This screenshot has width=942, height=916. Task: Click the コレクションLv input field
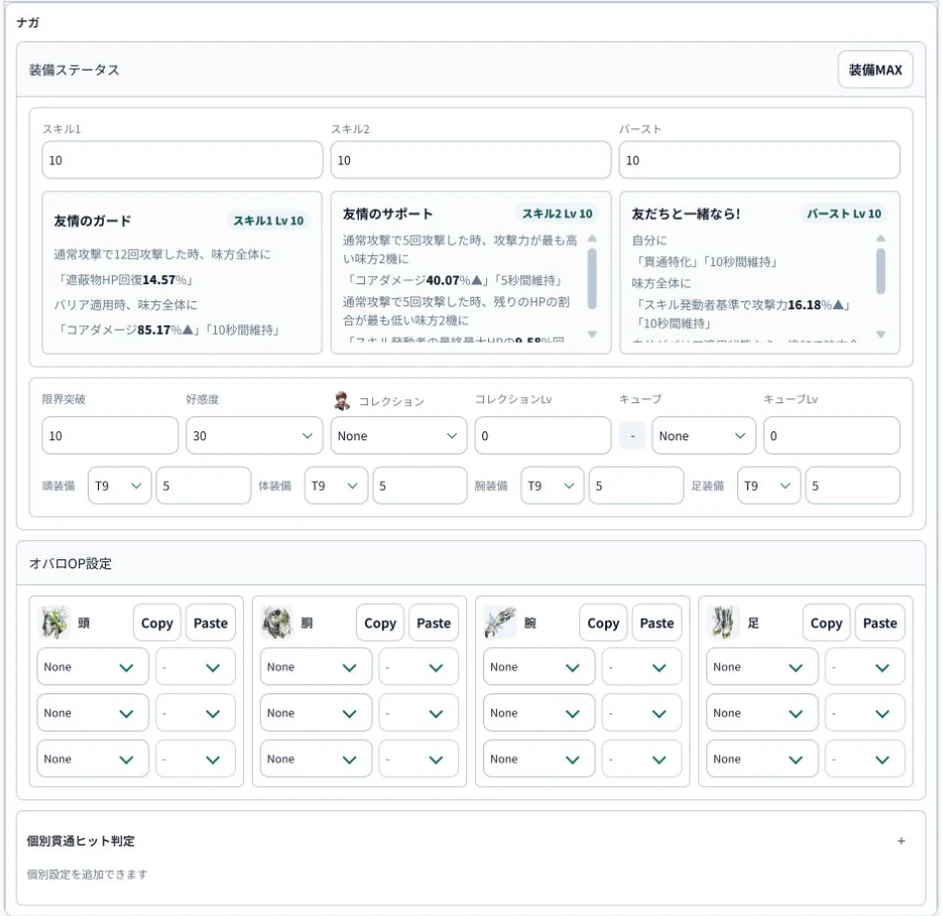[x=542, y=435]
